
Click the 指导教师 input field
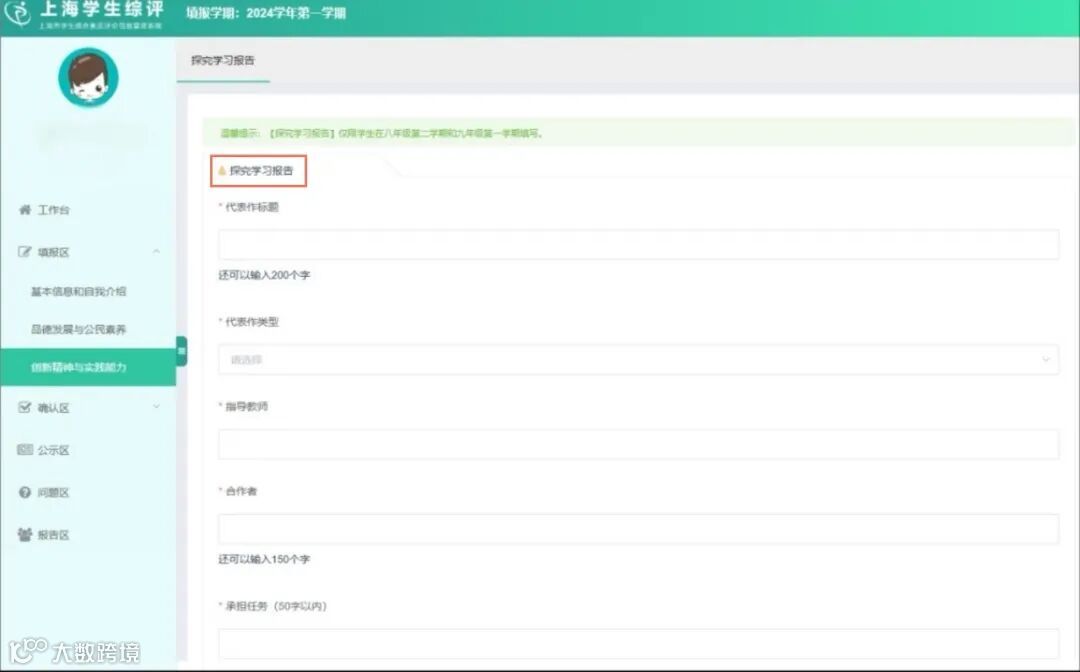(638, 444)
